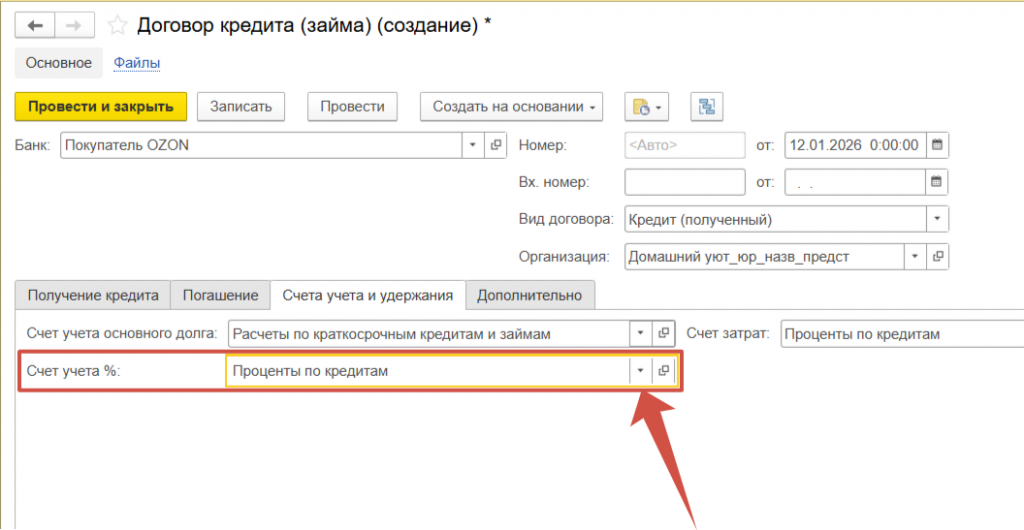Expand the Вид договора dropdown

click(x=937, y=219)
